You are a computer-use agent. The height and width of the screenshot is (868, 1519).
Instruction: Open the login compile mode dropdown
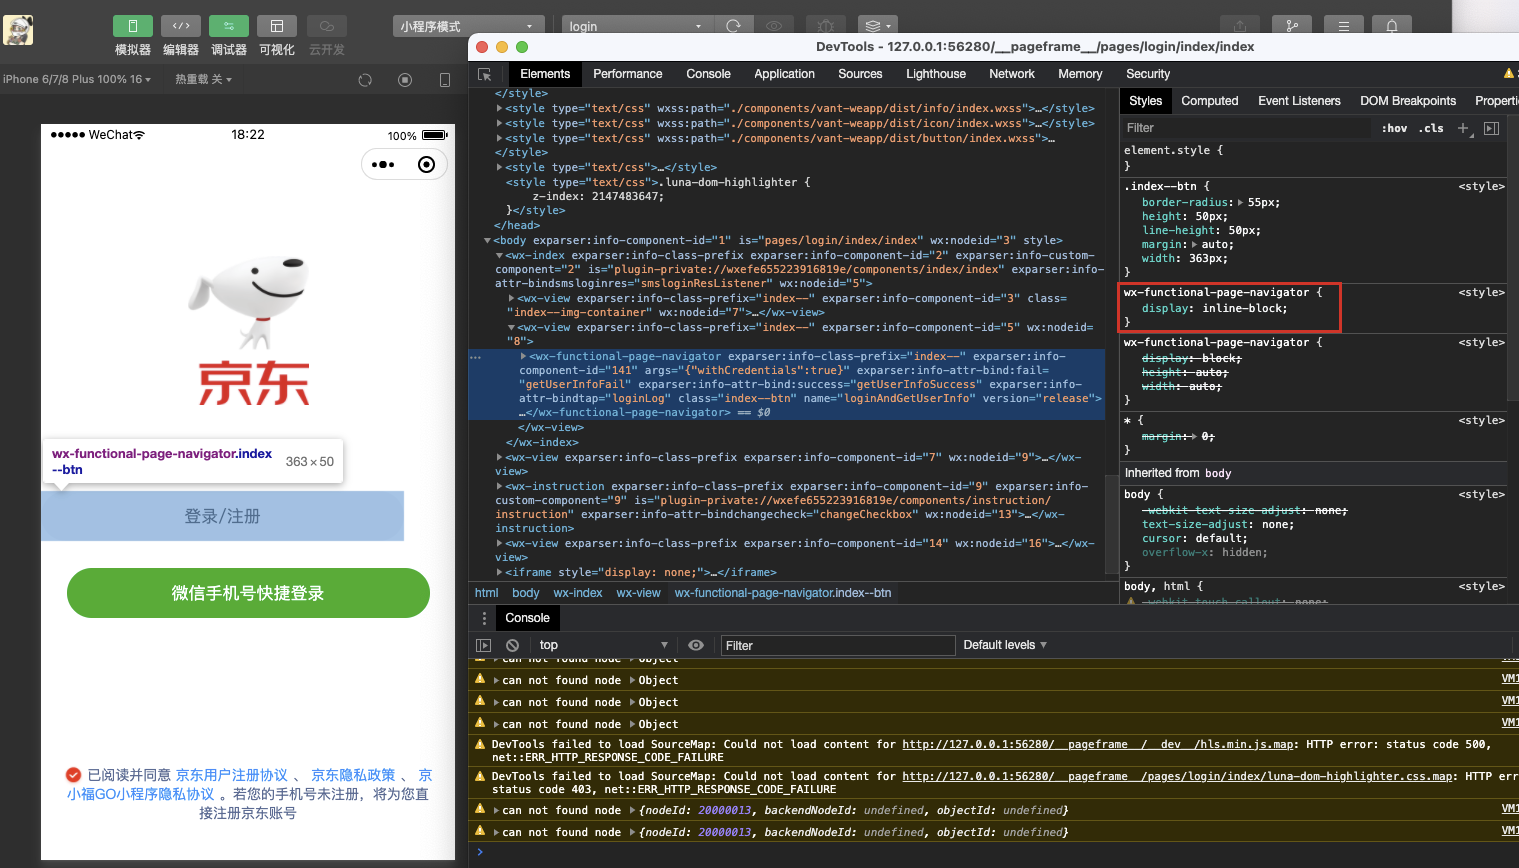pos(637,26)
